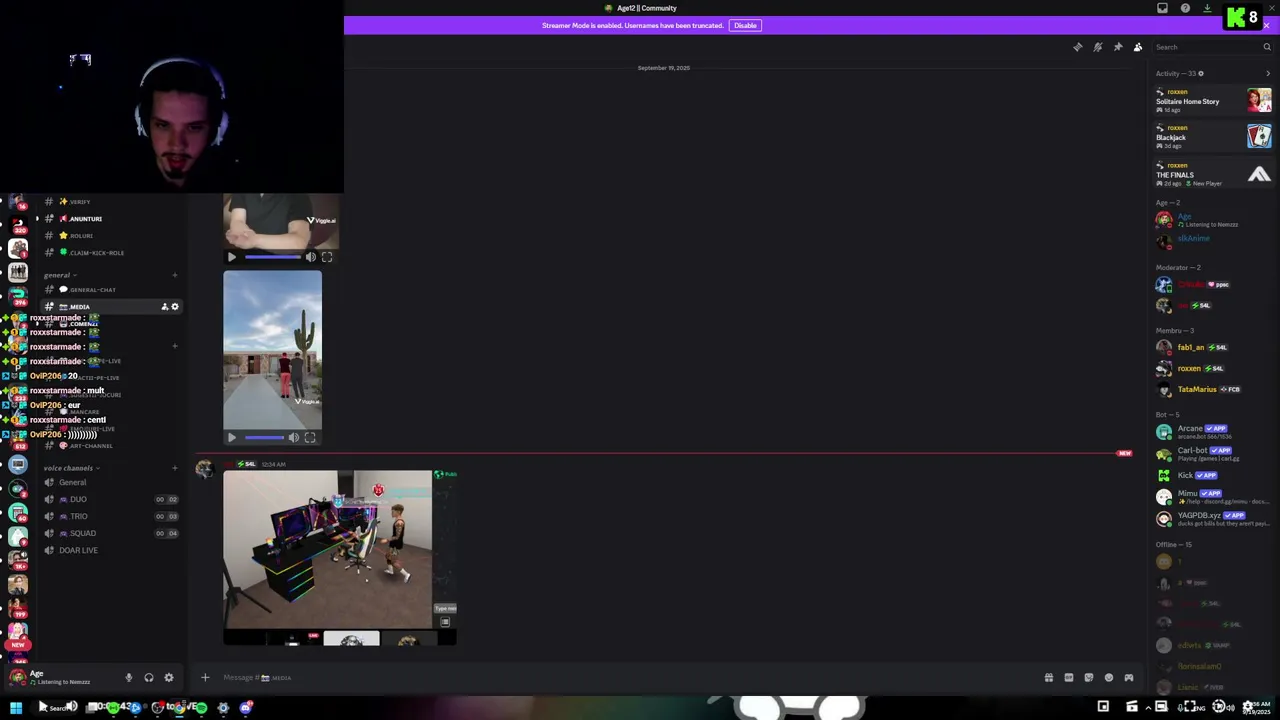This screenshot has height=720, width=1280.
Task: Open apps launcher icon in message bar
Action: 1129,678
